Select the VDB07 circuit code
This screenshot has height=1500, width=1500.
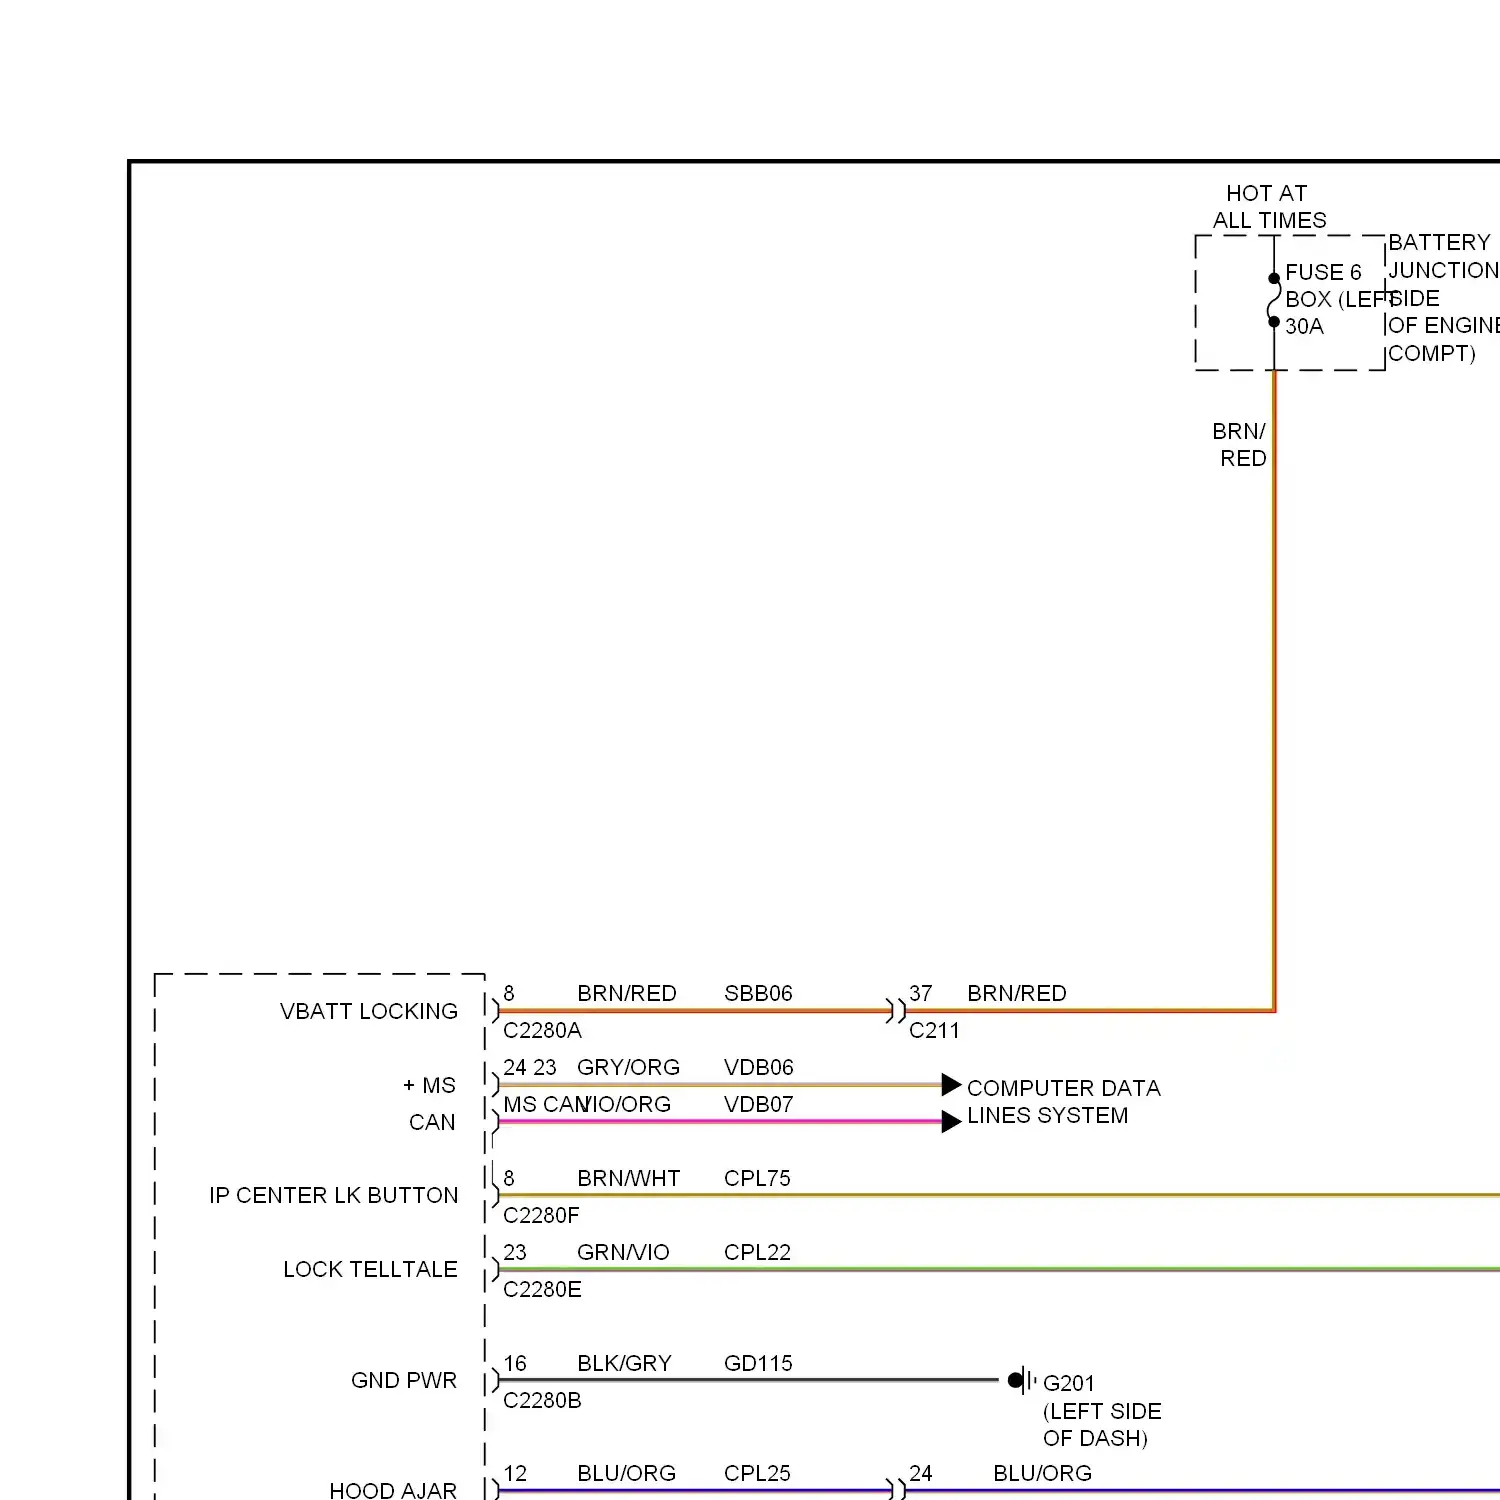click(759, 1104)
